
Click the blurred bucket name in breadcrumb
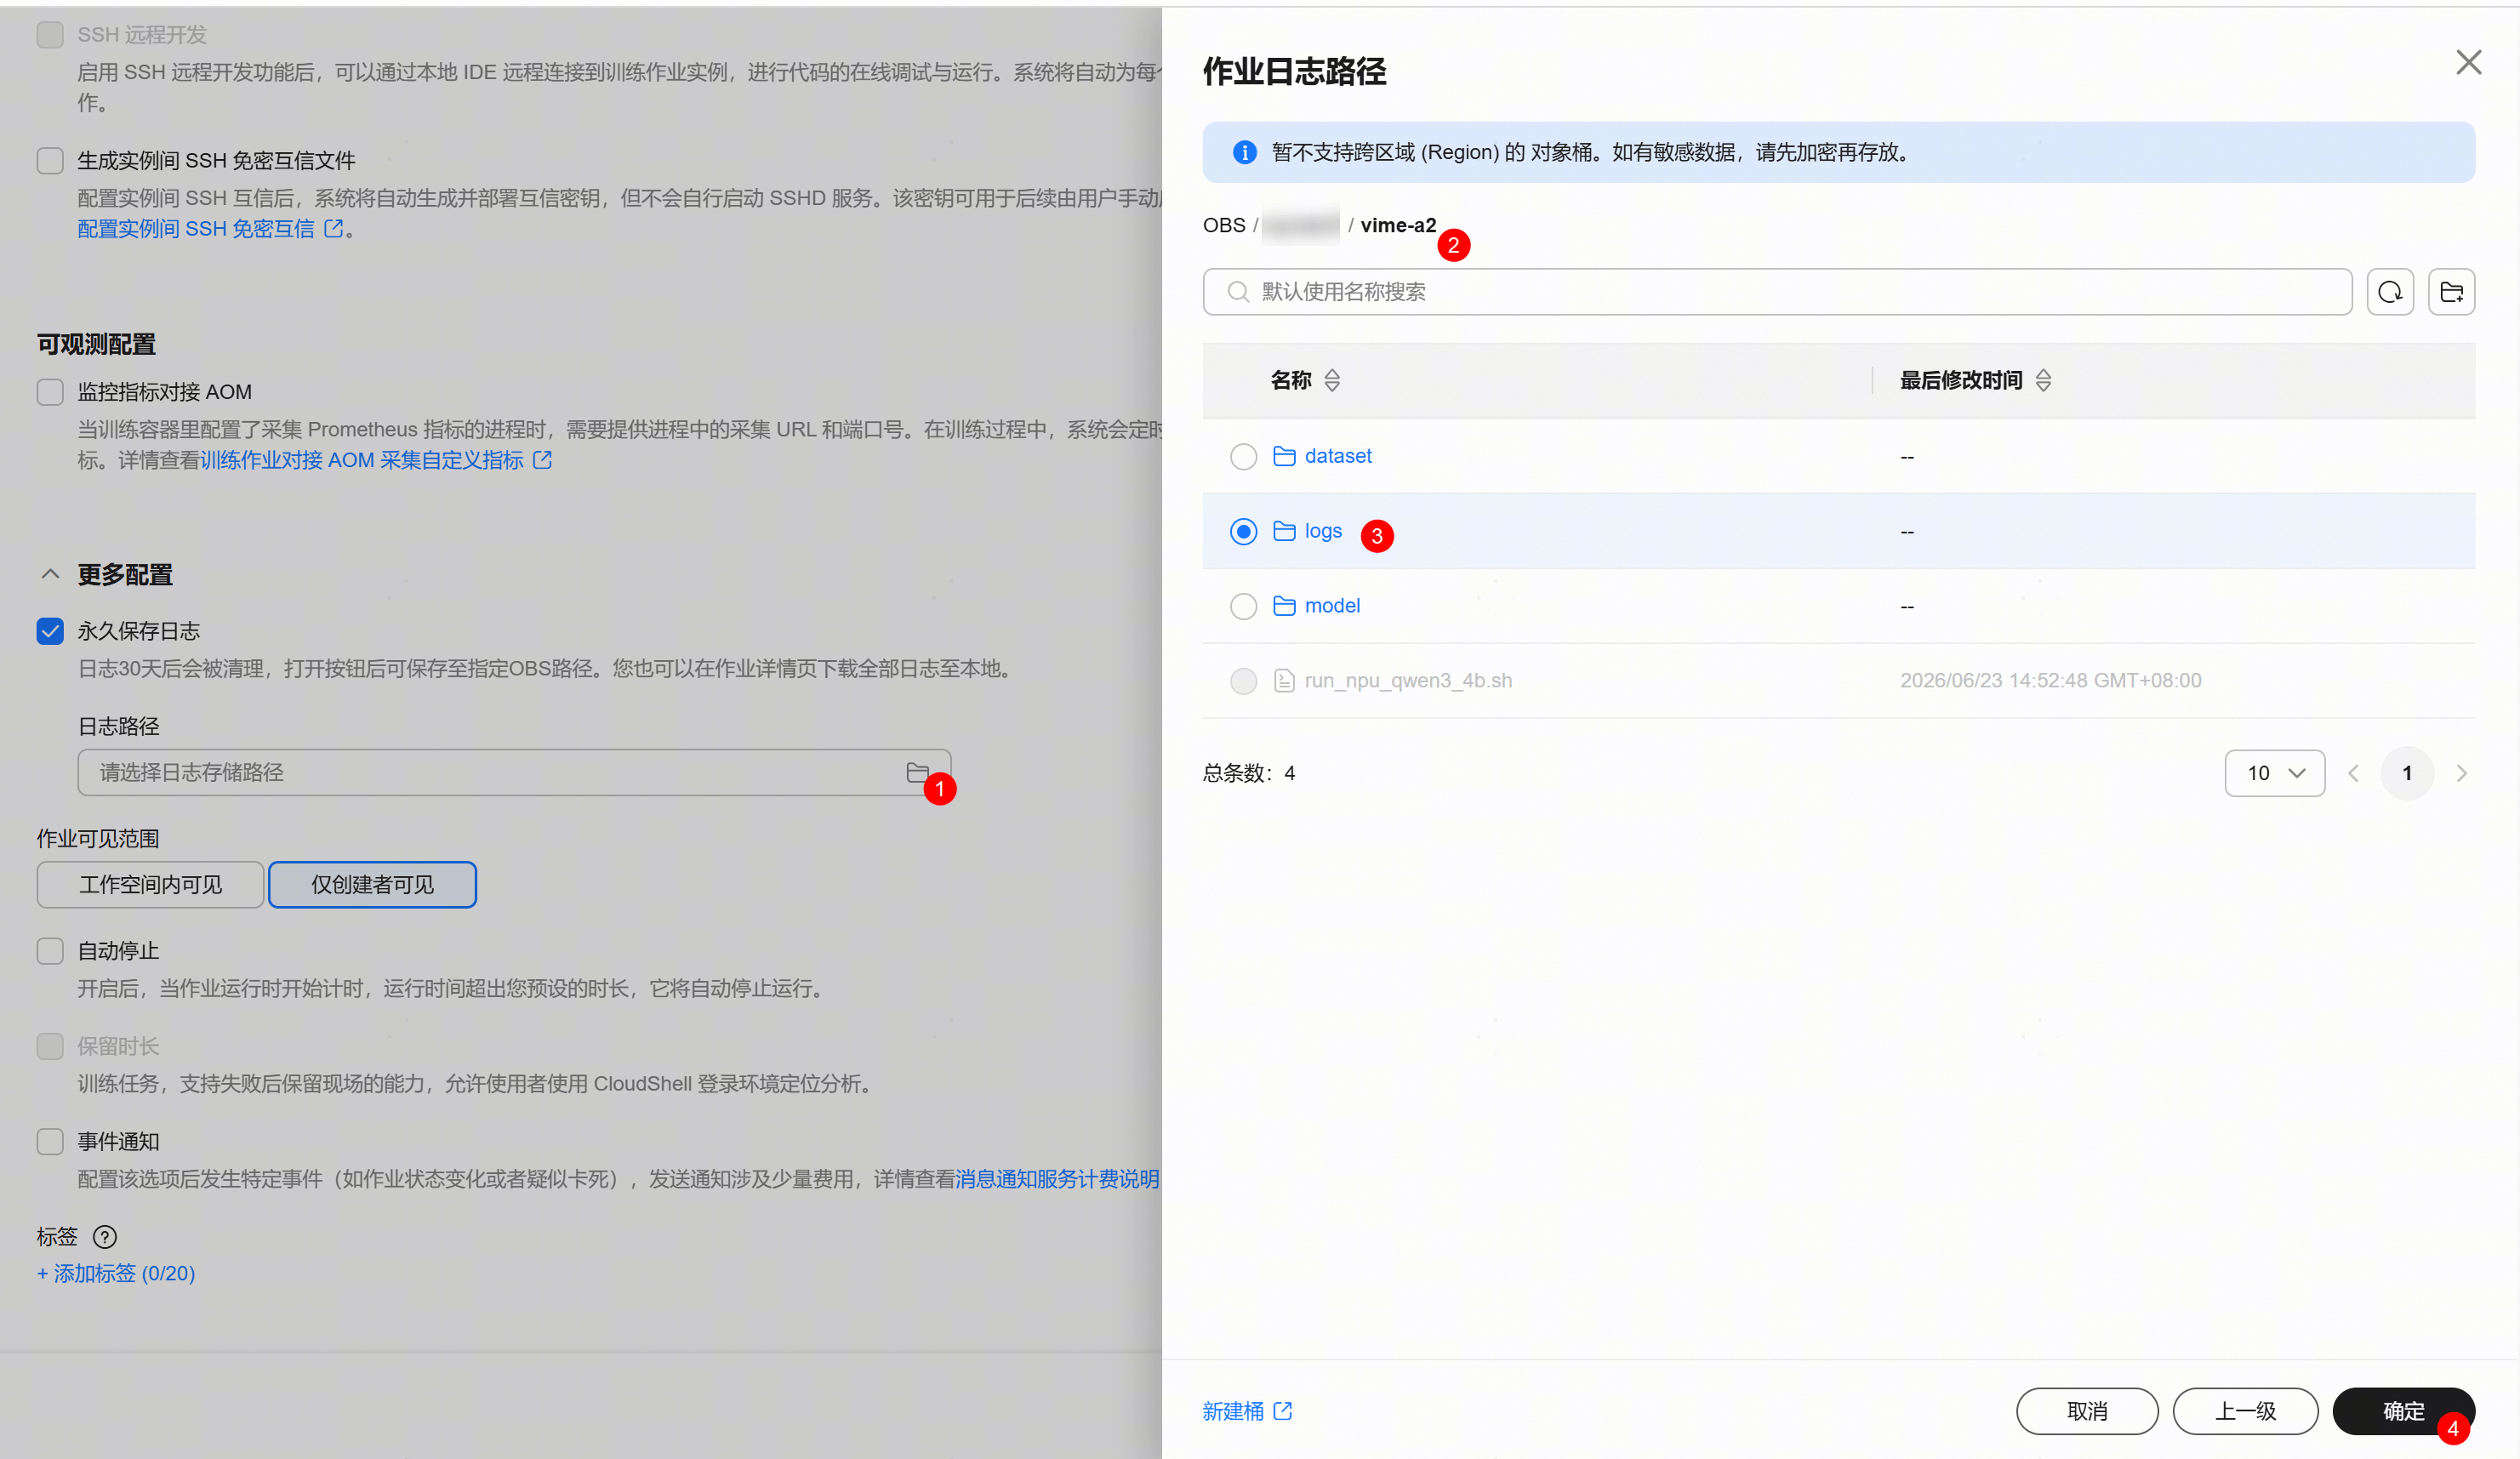(1300, 225)
